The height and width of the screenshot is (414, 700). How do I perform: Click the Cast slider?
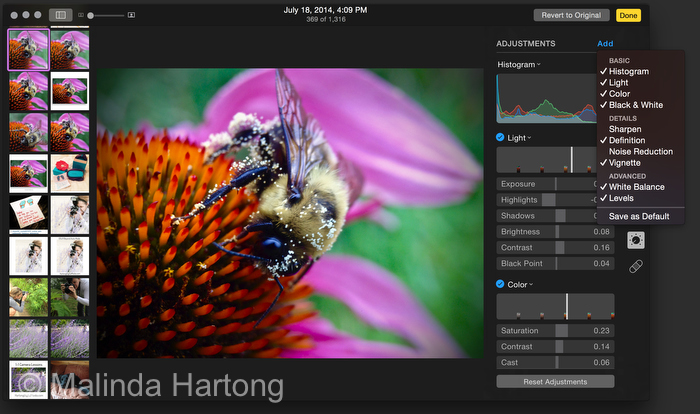(x=555, y=362)
